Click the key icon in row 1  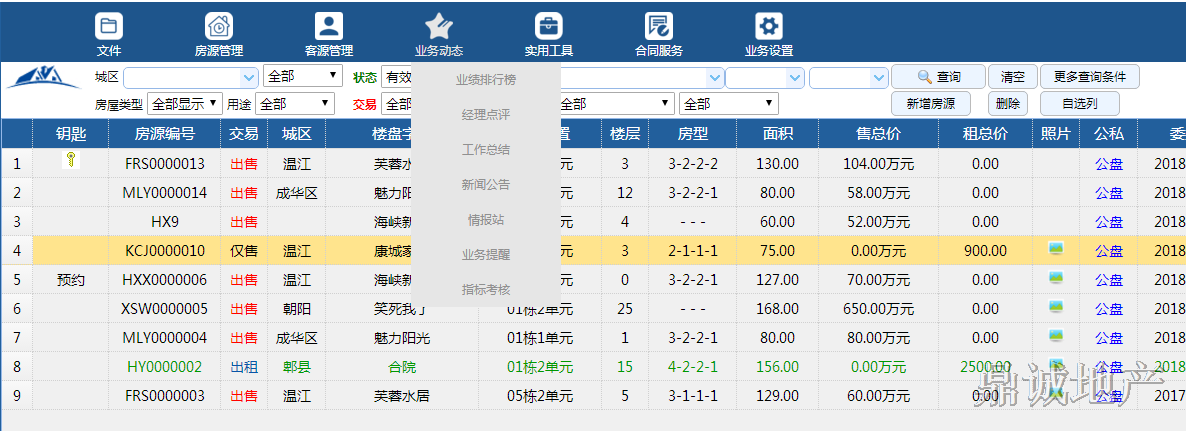[x=70, y=161]
